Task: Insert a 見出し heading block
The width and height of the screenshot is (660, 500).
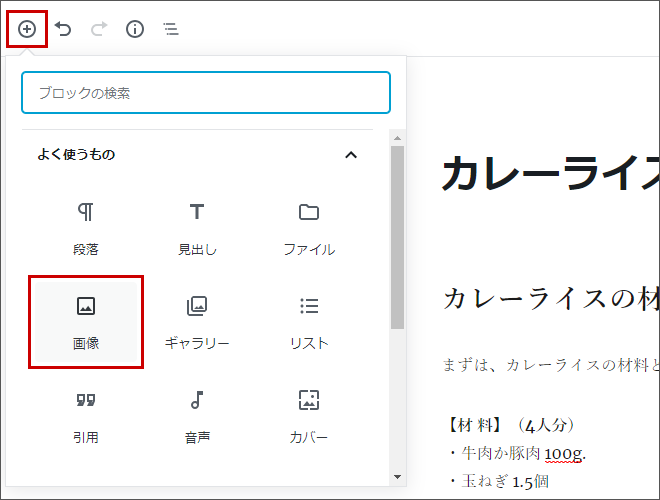Action: pyautogui.click(x=197, y=229)
